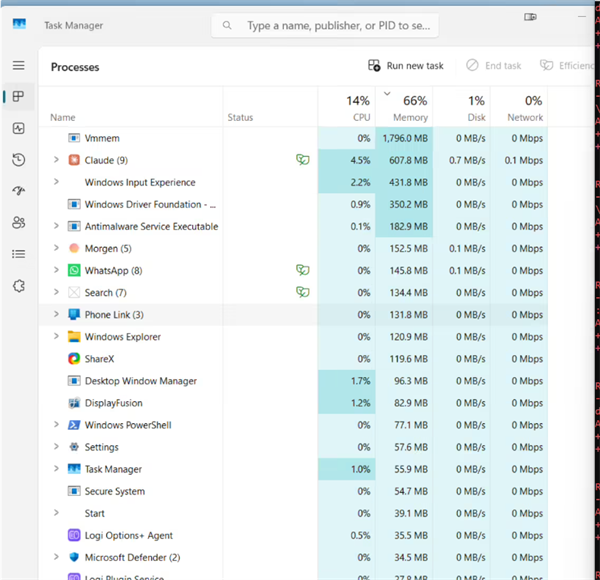Click the End task button

tap(494, 66)
